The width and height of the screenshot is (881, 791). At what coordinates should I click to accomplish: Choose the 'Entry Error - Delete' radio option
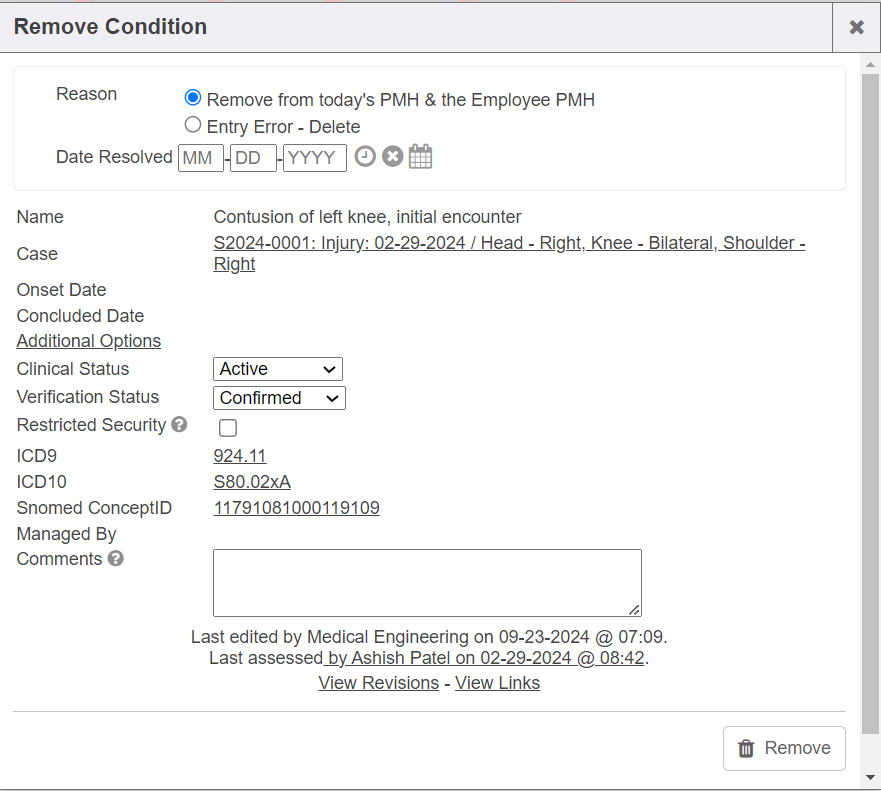coord(193,126)
